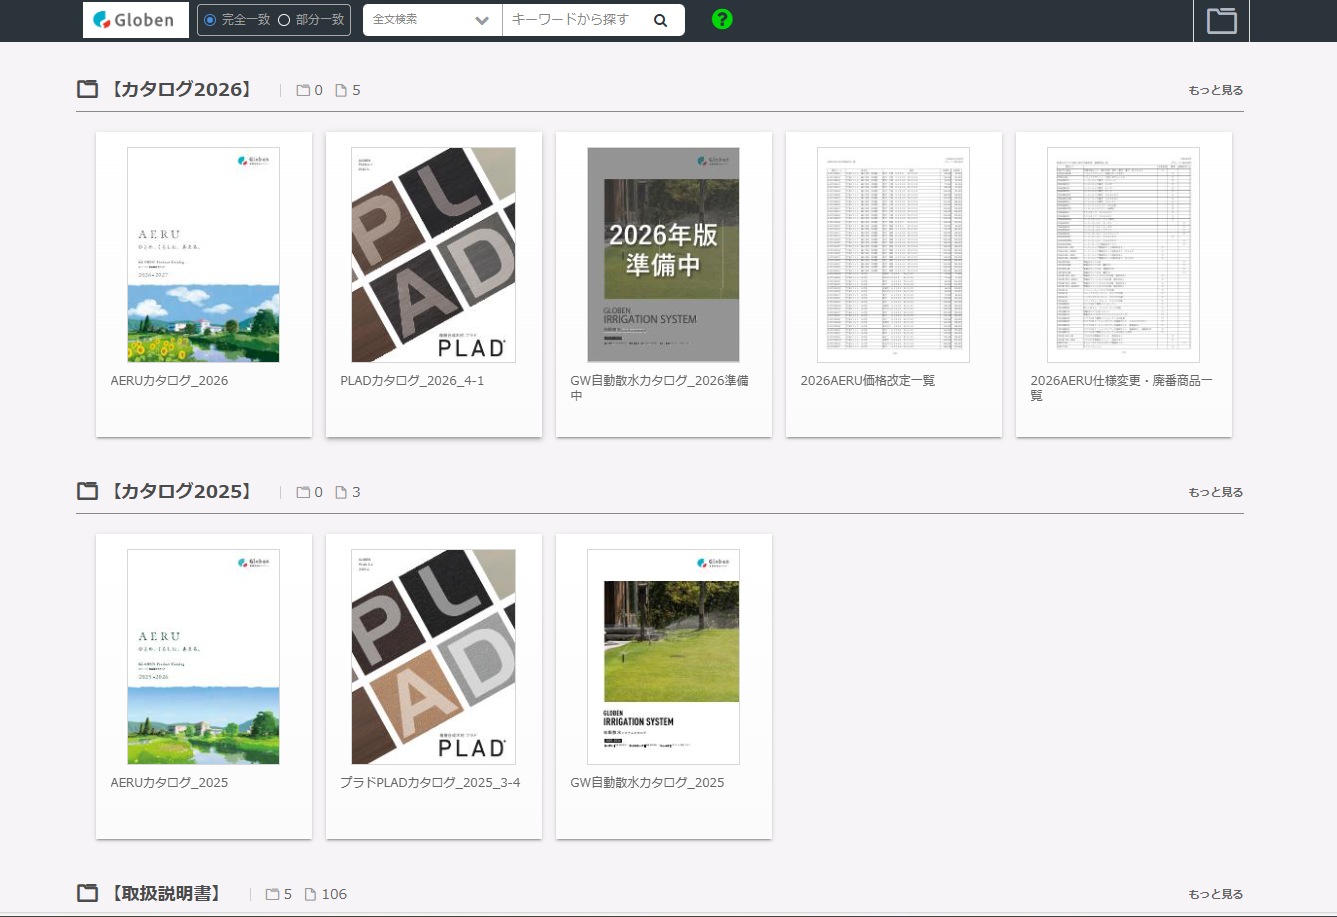Click もっと見る for カタログ2025 section
Image resolution: width=1337 pixels, height=917 pixels.
(1215, 492)
